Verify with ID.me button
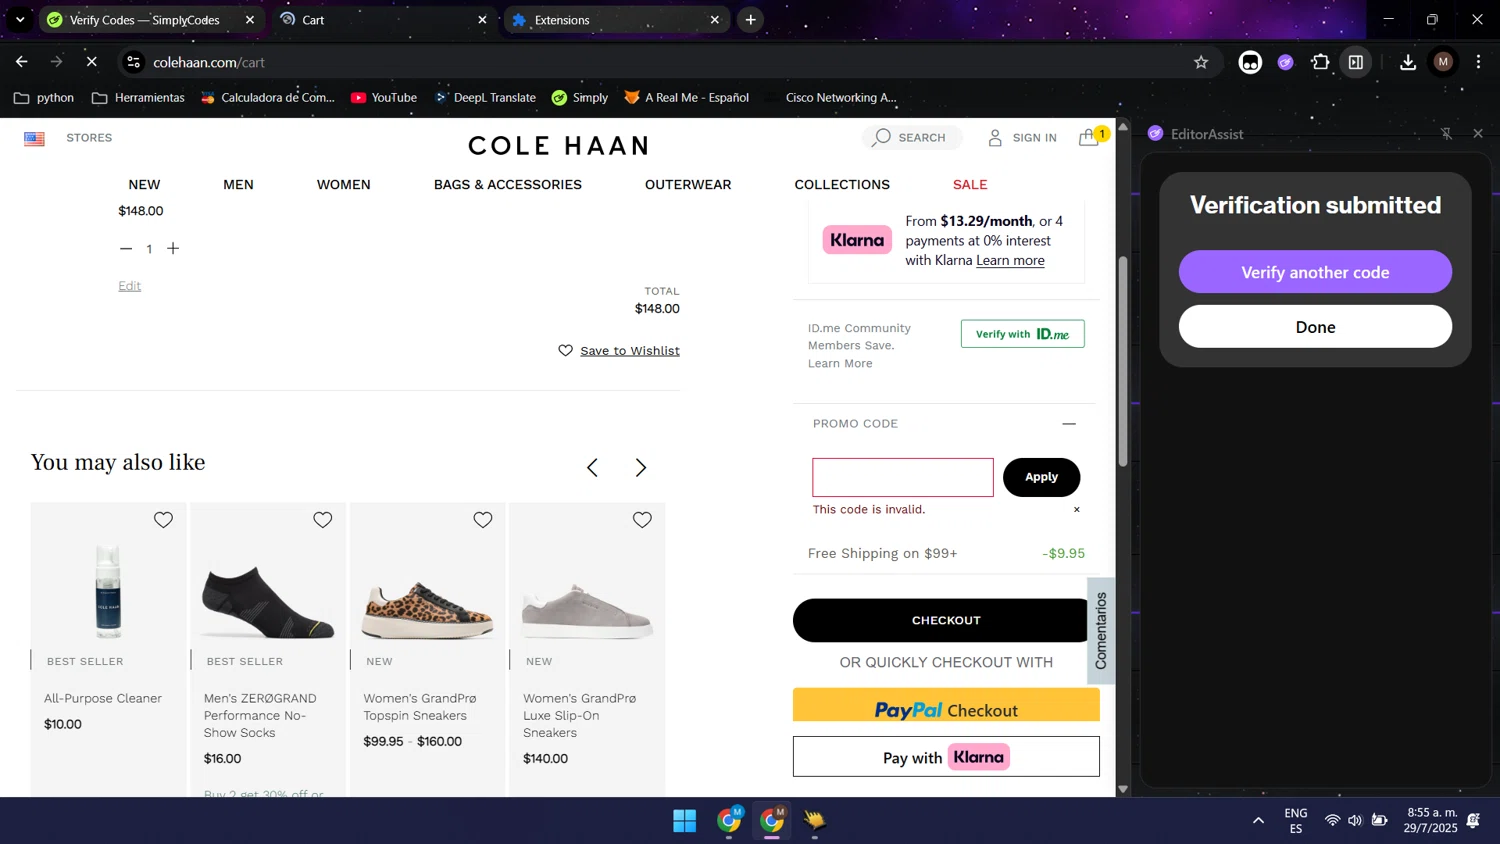Screen dimensions: 1500x844 click(1022, 334)
